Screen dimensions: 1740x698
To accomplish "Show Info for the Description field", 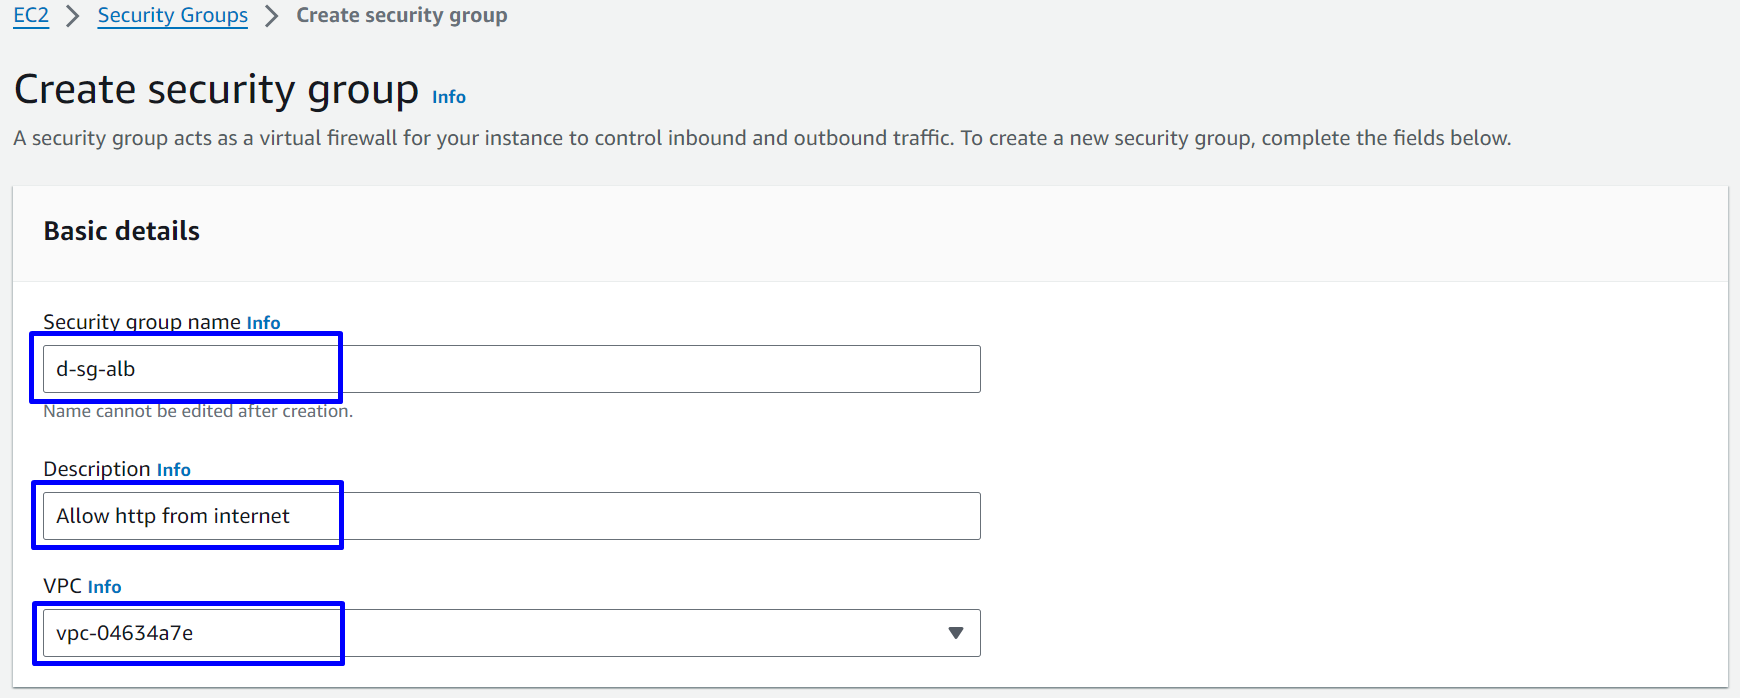I will pos(173,470).
